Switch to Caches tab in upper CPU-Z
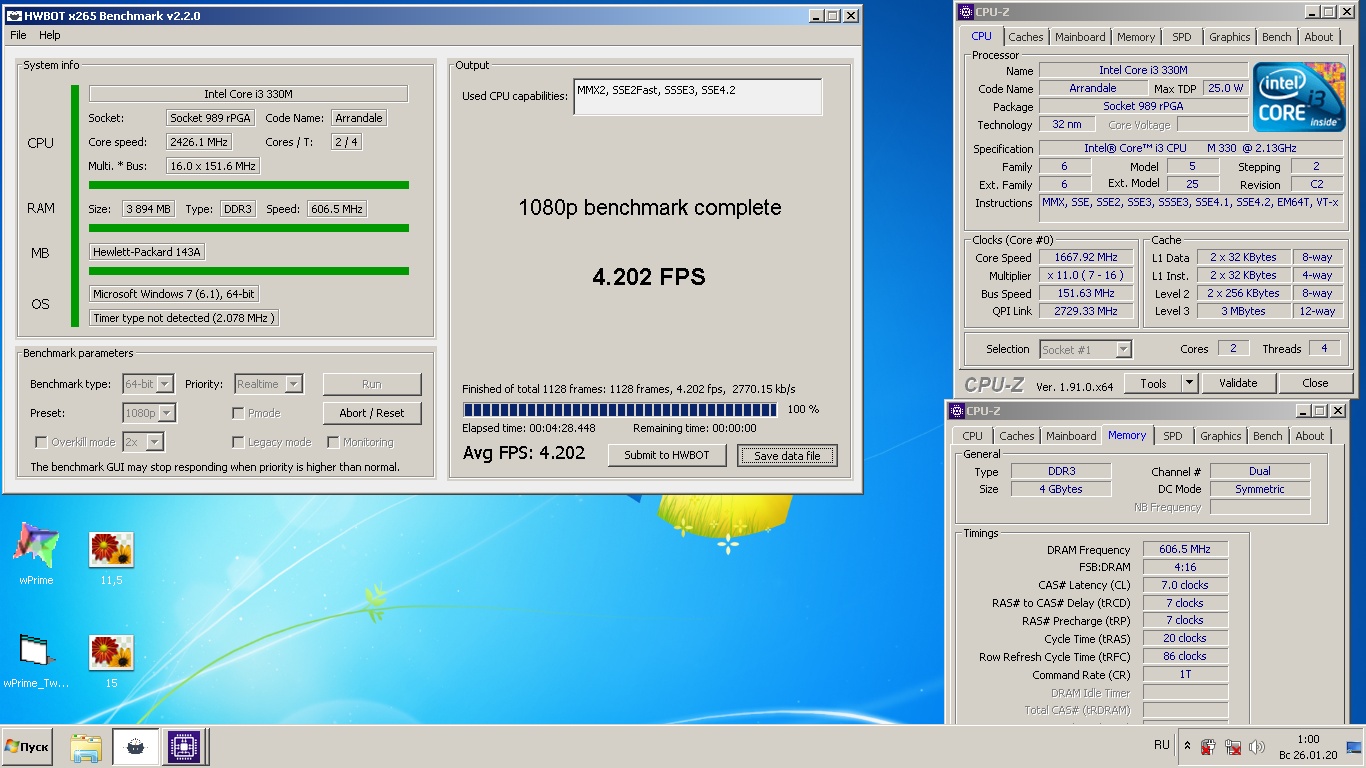1366x768 pixels. coord(1025,37)
